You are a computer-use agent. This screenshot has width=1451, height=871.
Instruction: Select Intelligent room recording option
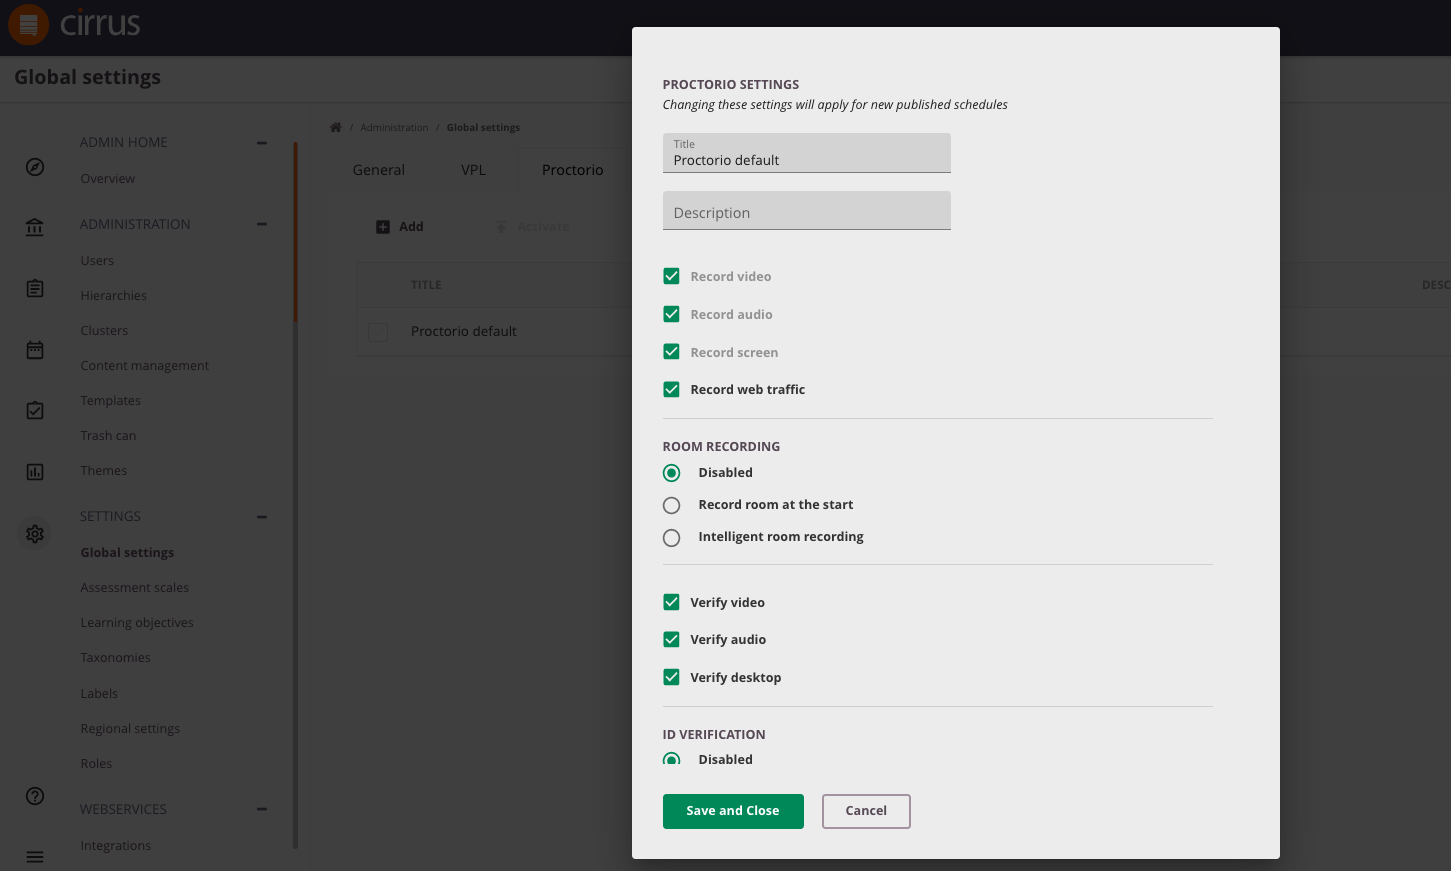point(671,537)
